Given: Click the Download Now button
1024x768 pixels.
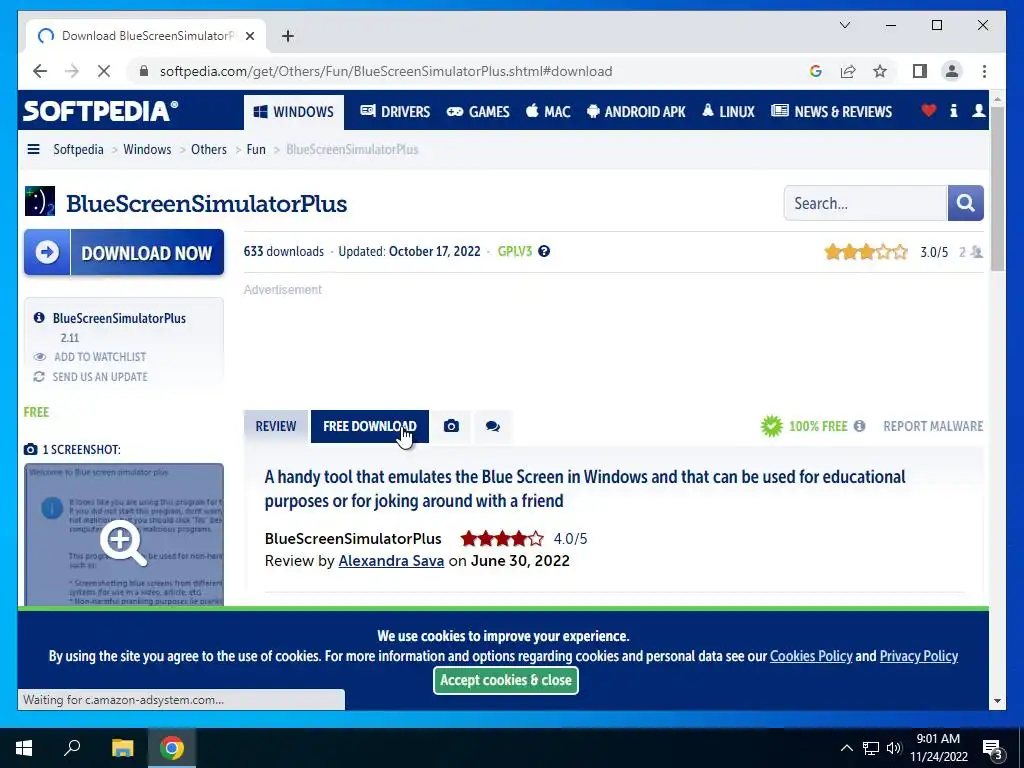Looking at the screenshot, I should [x=124, y=252].
